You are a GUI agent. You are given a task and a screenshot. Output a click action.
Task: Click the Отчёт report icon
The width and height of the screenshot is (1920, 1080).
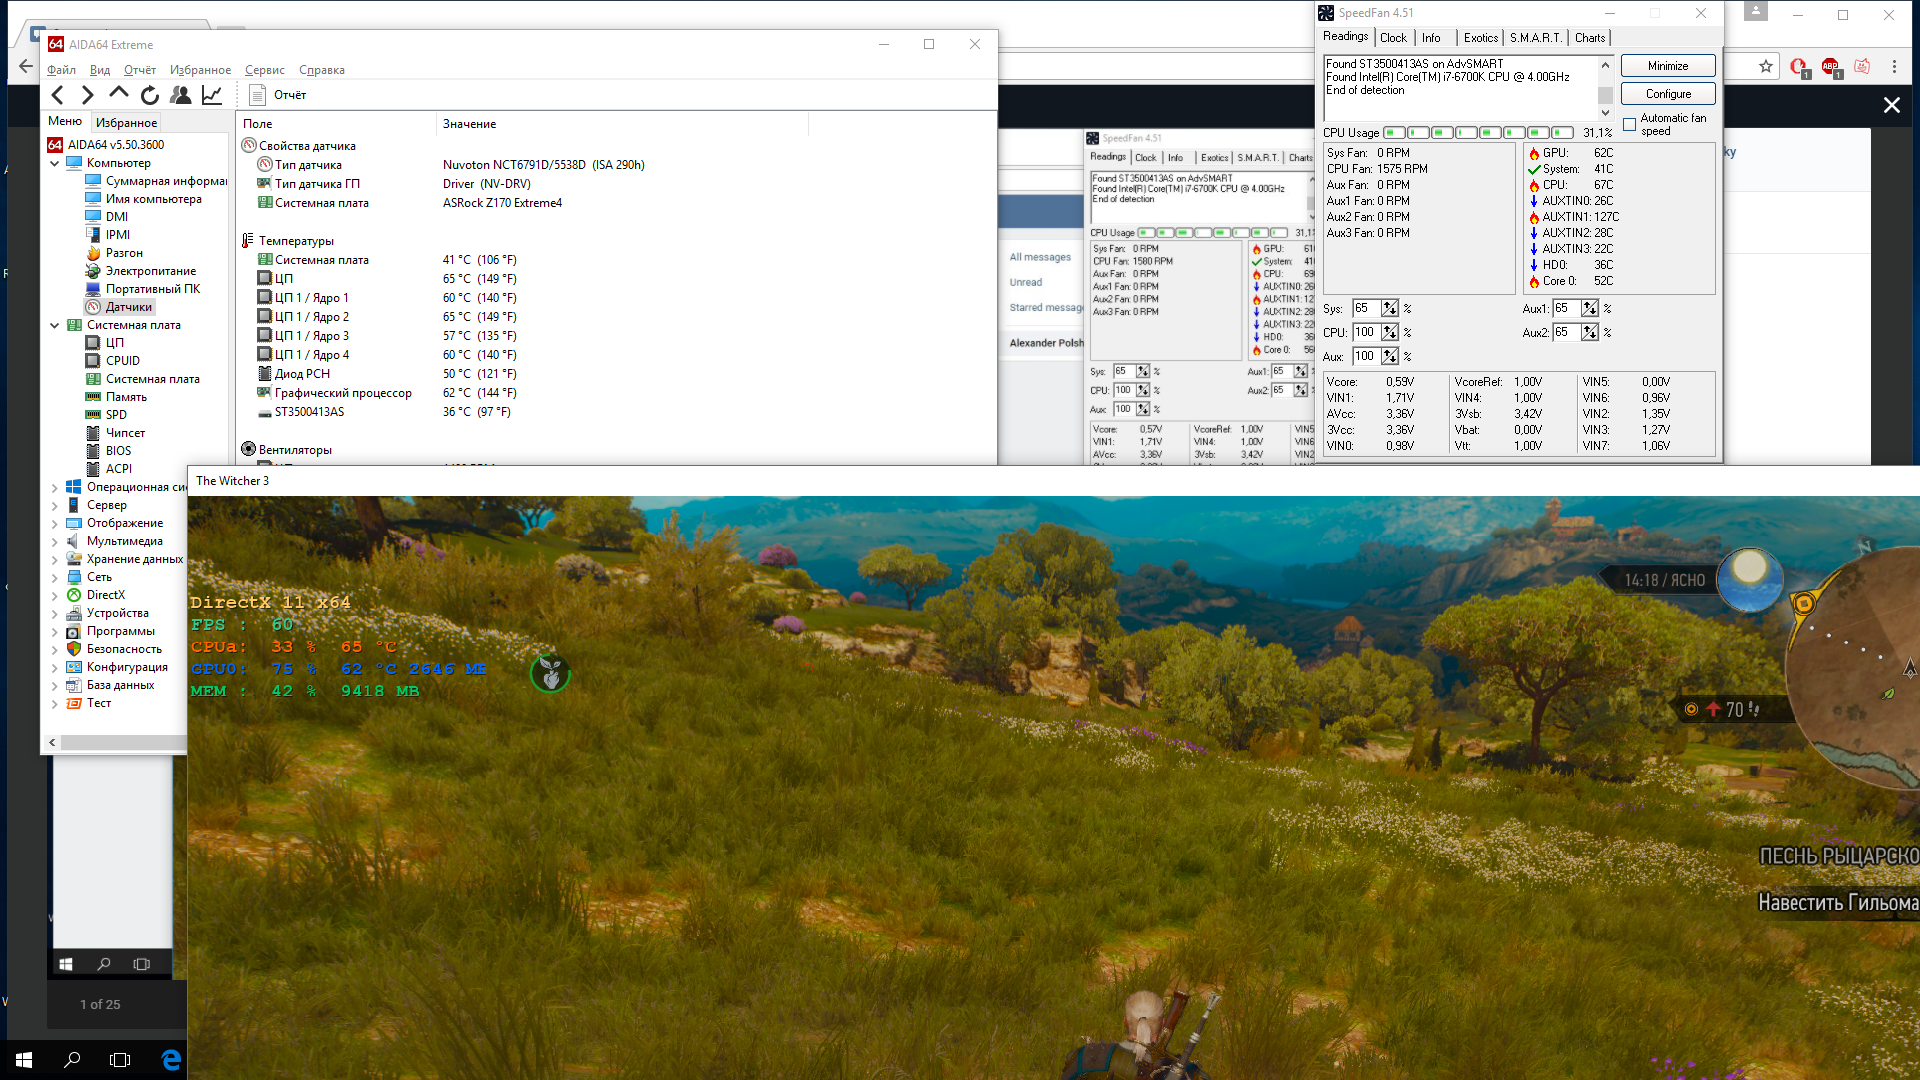(x=257, y=95)
